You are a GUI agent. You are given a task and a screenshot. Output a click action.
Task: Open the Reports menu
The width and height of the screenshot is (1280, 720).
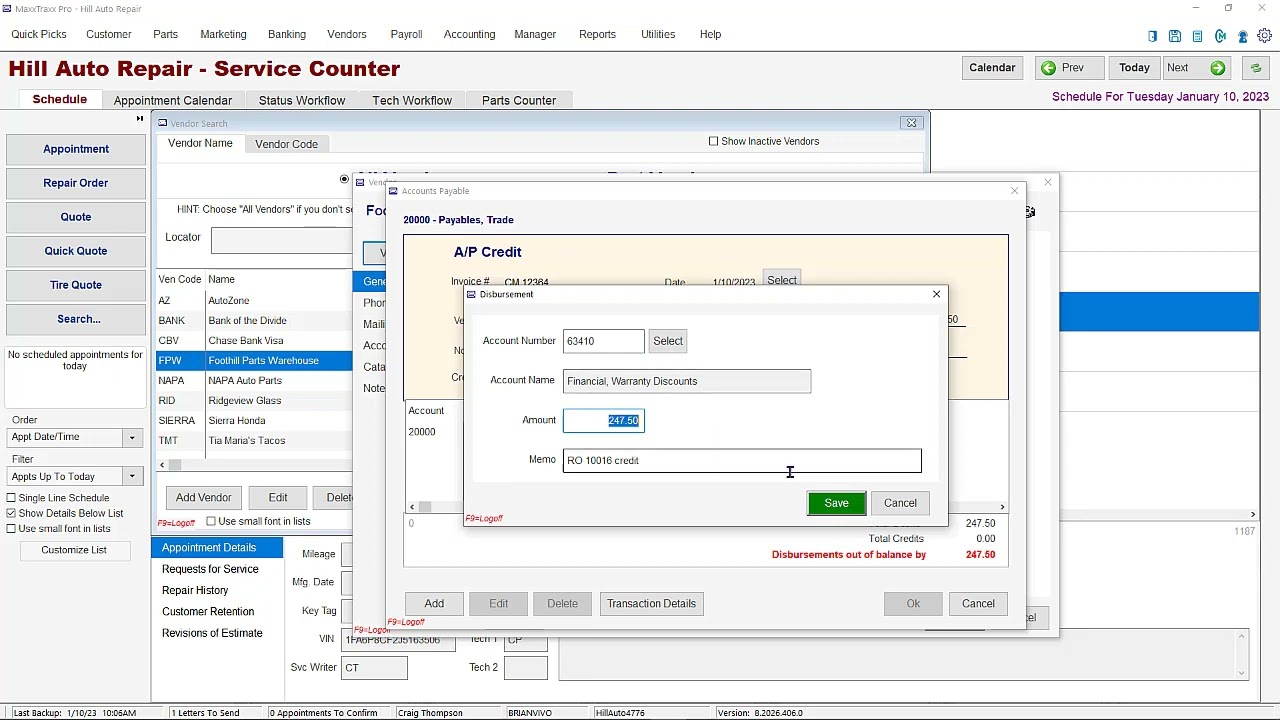point(597,34)
